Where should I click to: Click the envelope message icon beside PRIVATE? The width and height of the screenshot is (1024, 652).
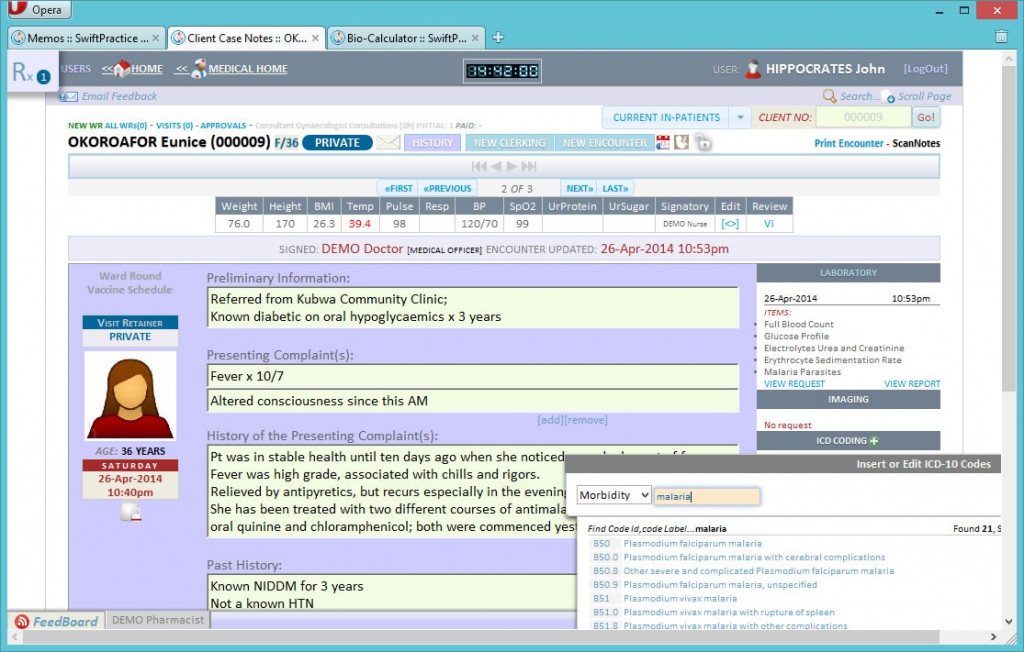click(388, 143)
